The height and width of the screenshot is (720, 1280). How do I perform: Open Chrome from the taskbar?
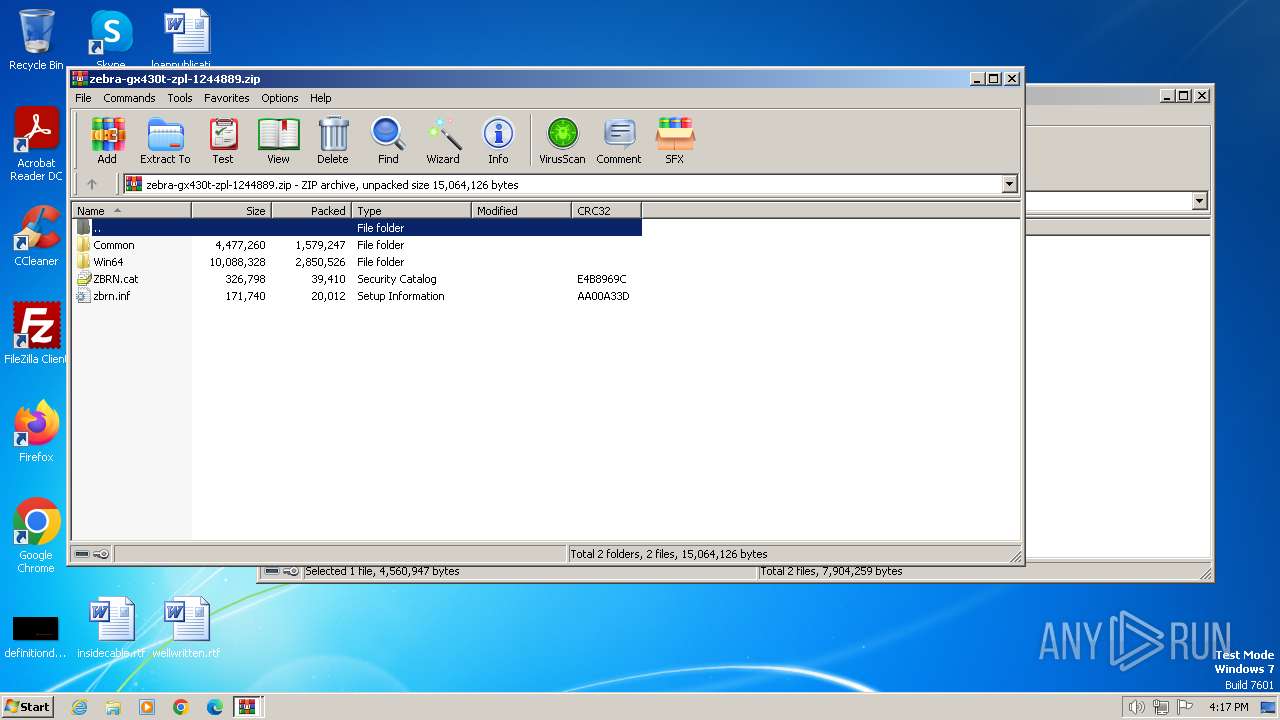pyautogui.click(x=180, y=707)
